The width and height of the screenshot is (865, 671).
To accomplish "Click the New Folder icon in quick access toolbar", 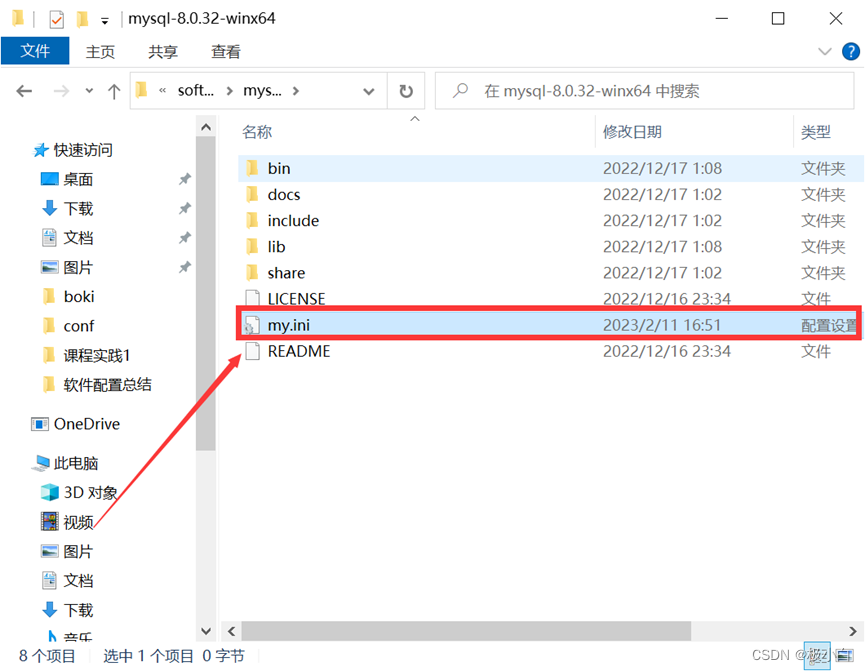I will coord(82,19).
